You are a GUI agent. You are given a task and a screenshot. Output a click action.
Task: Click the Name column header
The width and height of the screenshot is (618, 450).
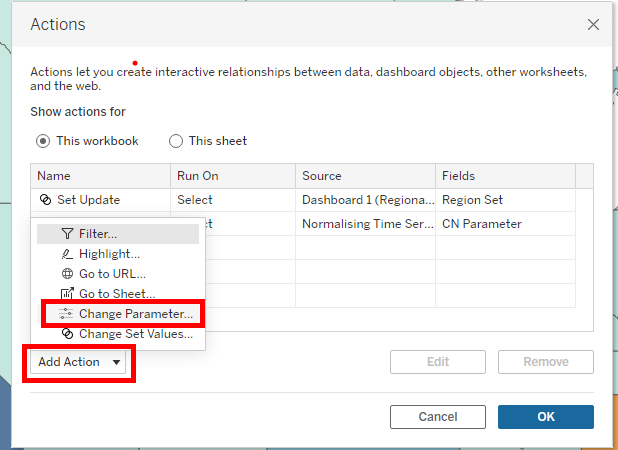(54, 176)
